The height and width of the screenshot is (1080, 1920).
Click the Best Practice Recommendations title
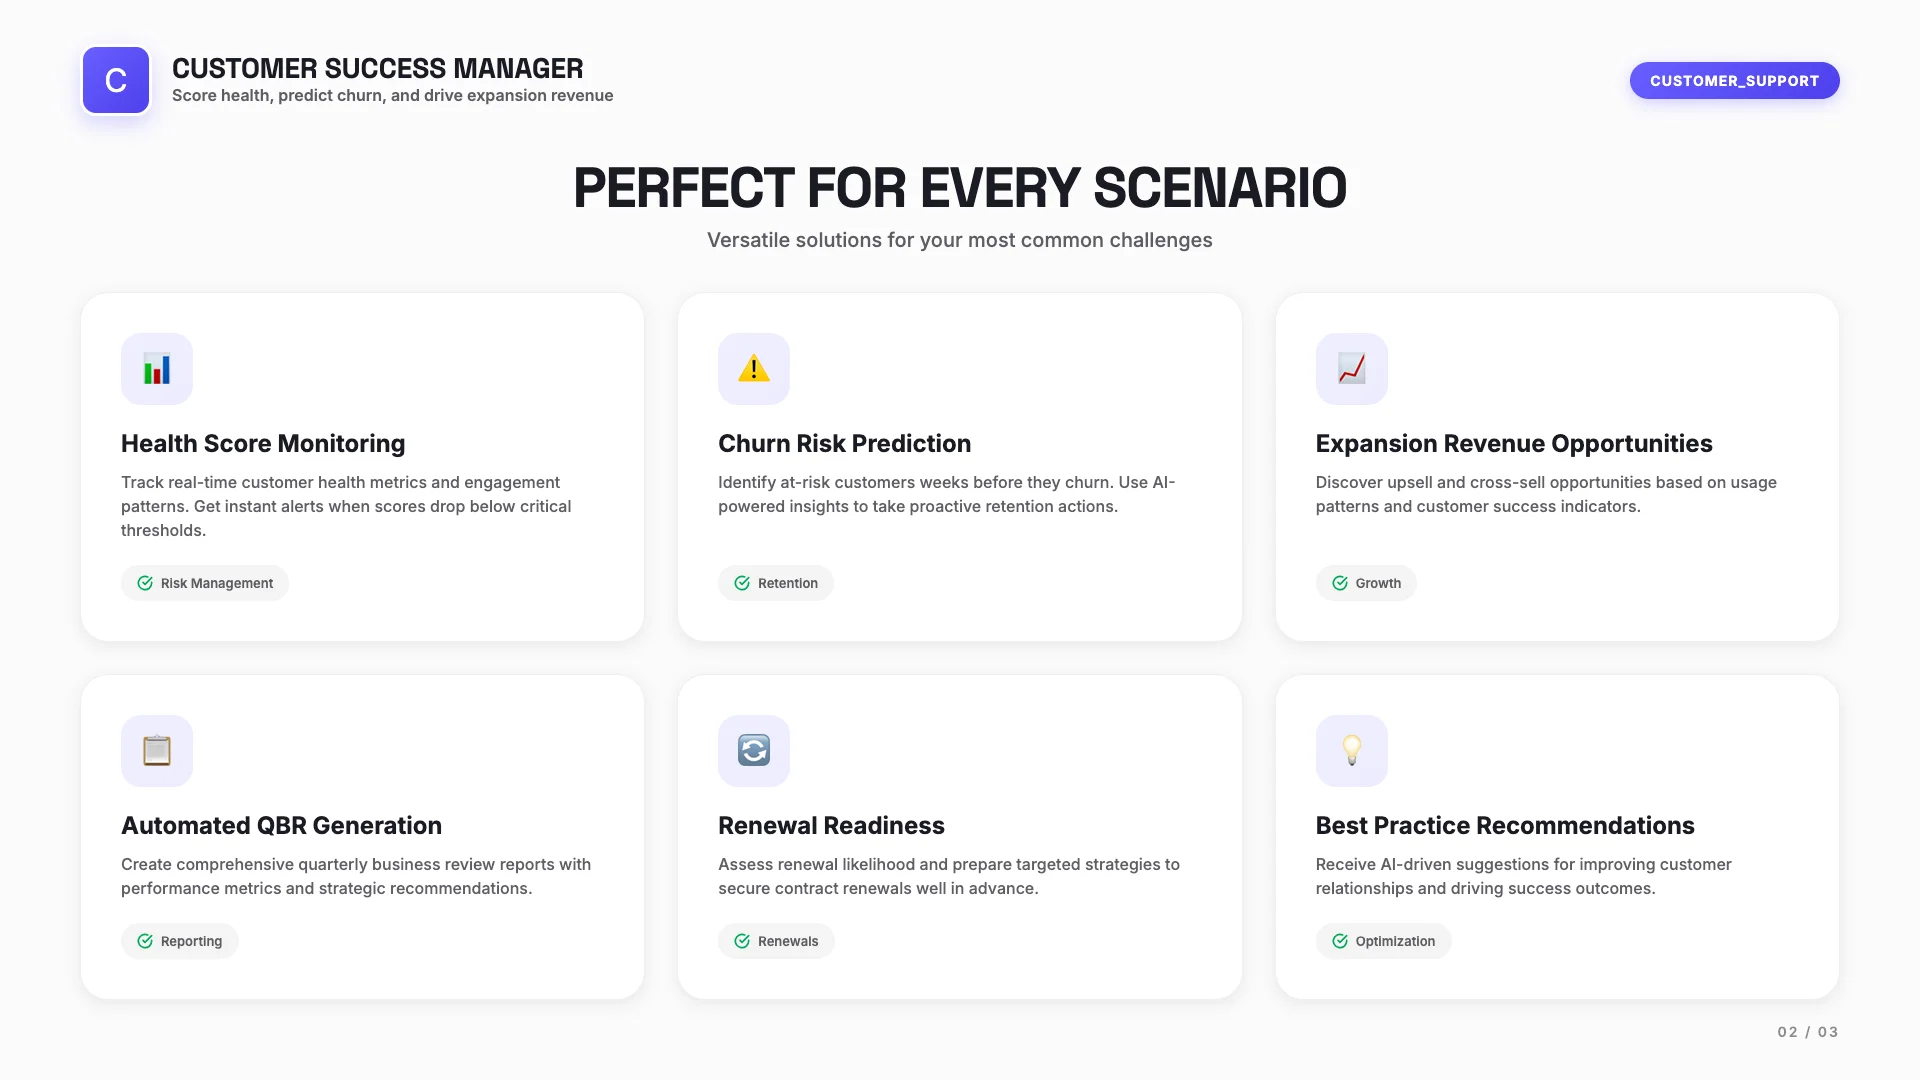[1505, 825]
